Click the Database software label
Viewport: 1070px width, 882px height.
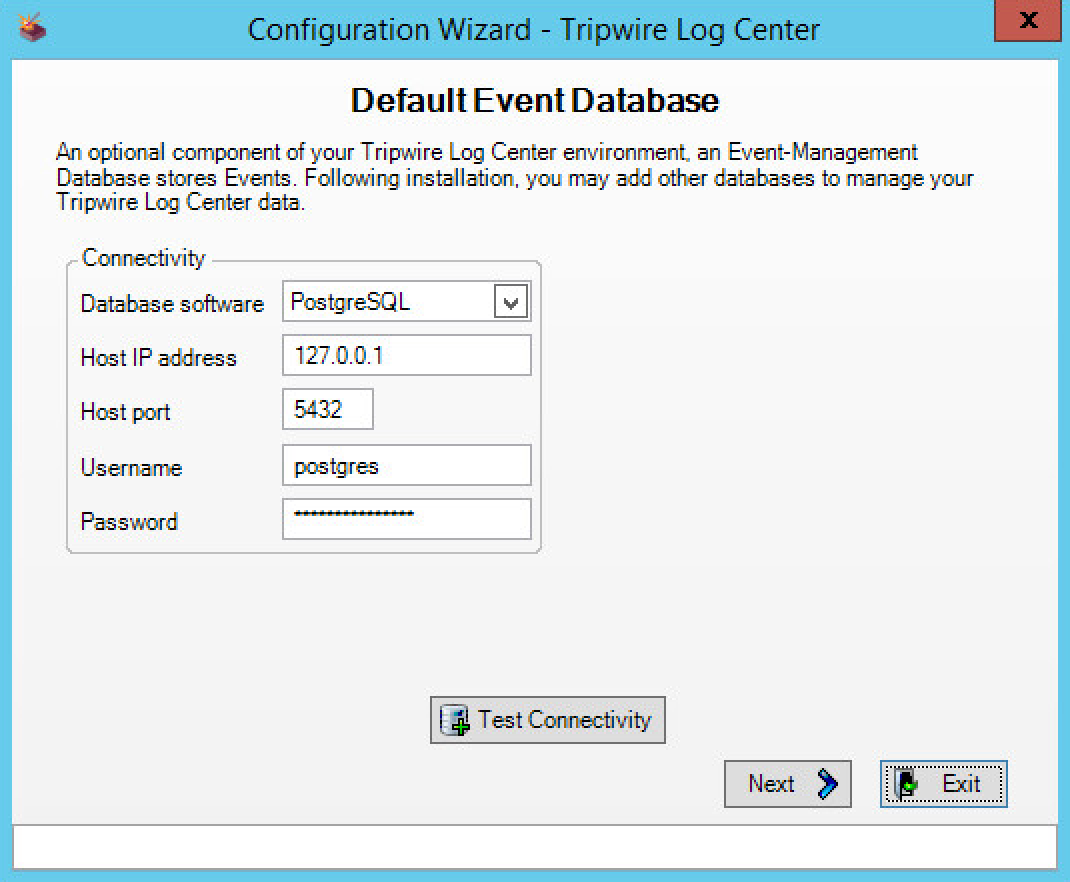click(172, 304)
